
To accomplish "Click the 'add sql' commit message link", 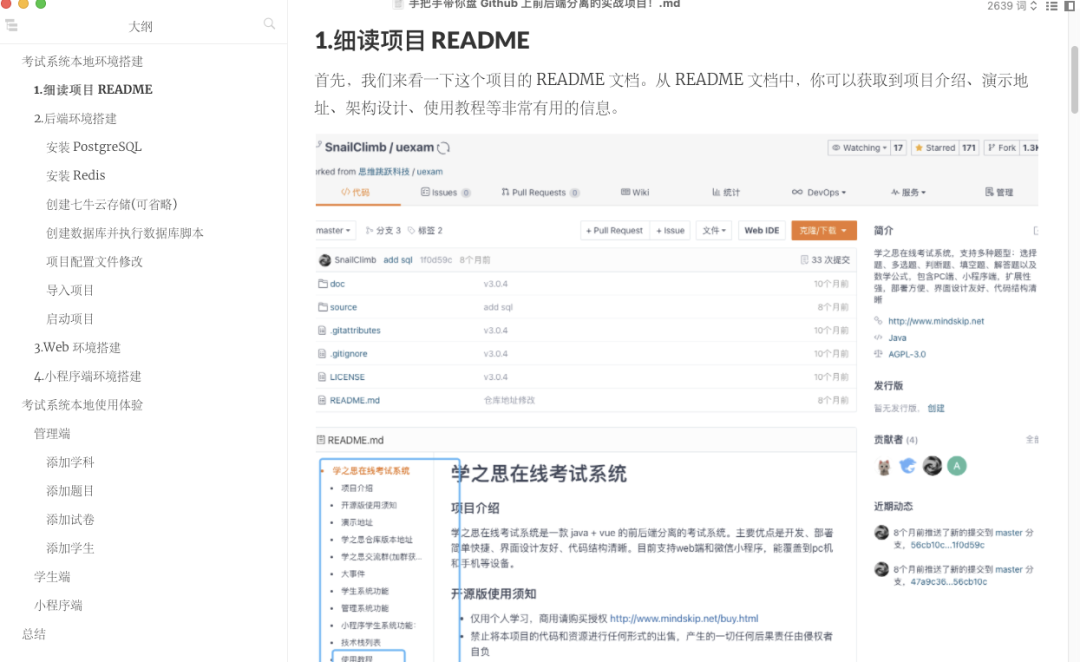I will (x=398, y=260).
